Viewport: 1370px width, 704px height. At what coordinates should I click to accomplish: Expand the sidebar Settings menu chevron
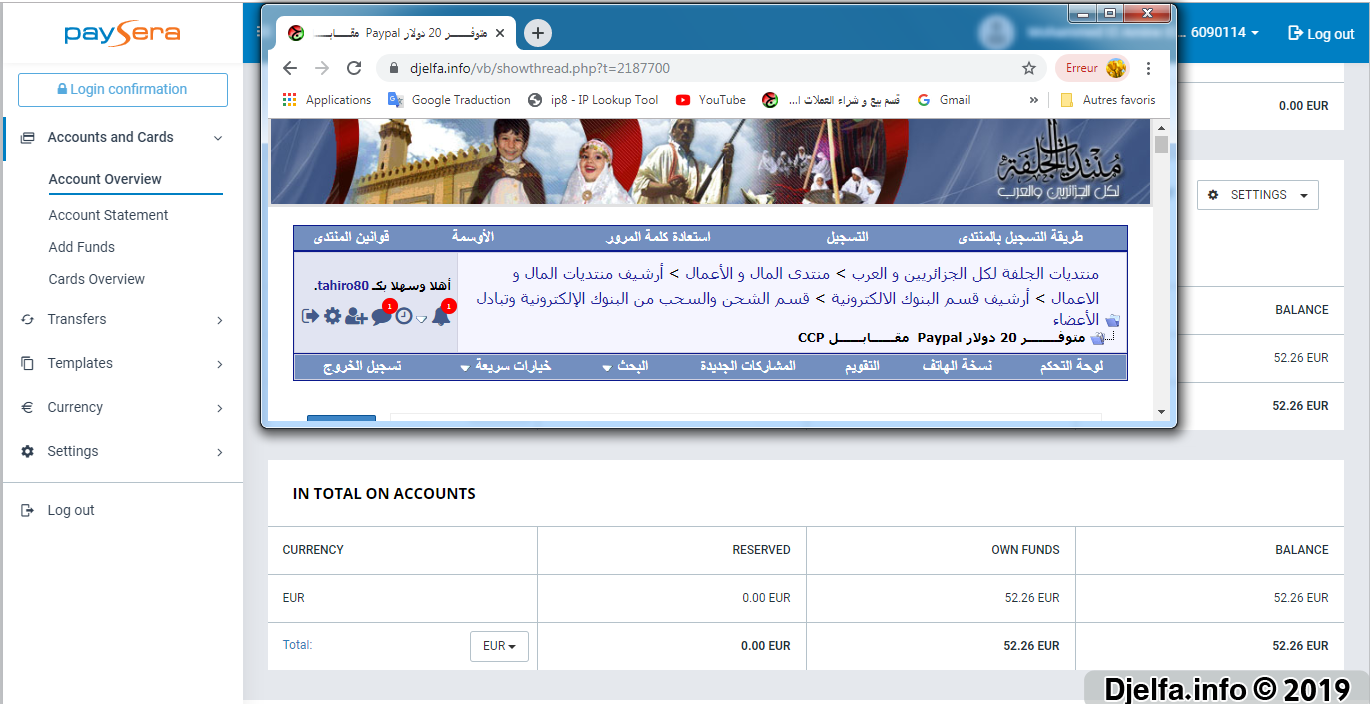[x=220, y=452]
